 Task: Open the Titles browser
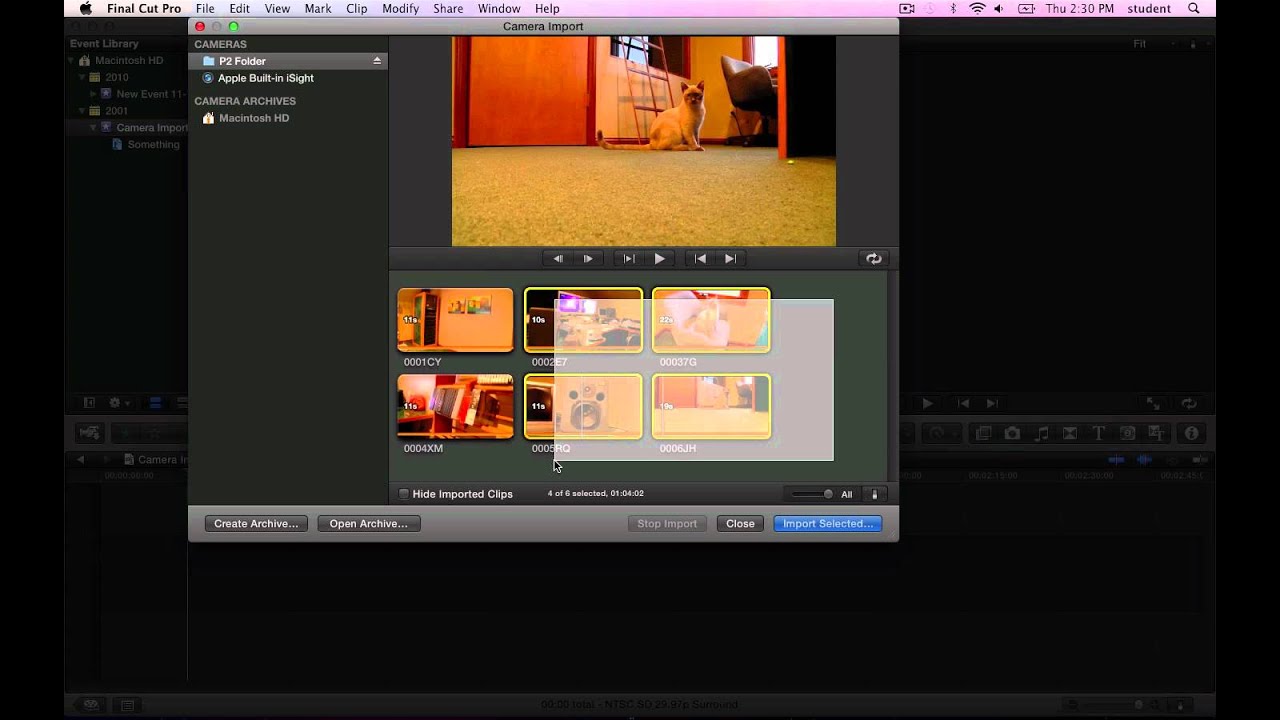(x=1098, y=433)
